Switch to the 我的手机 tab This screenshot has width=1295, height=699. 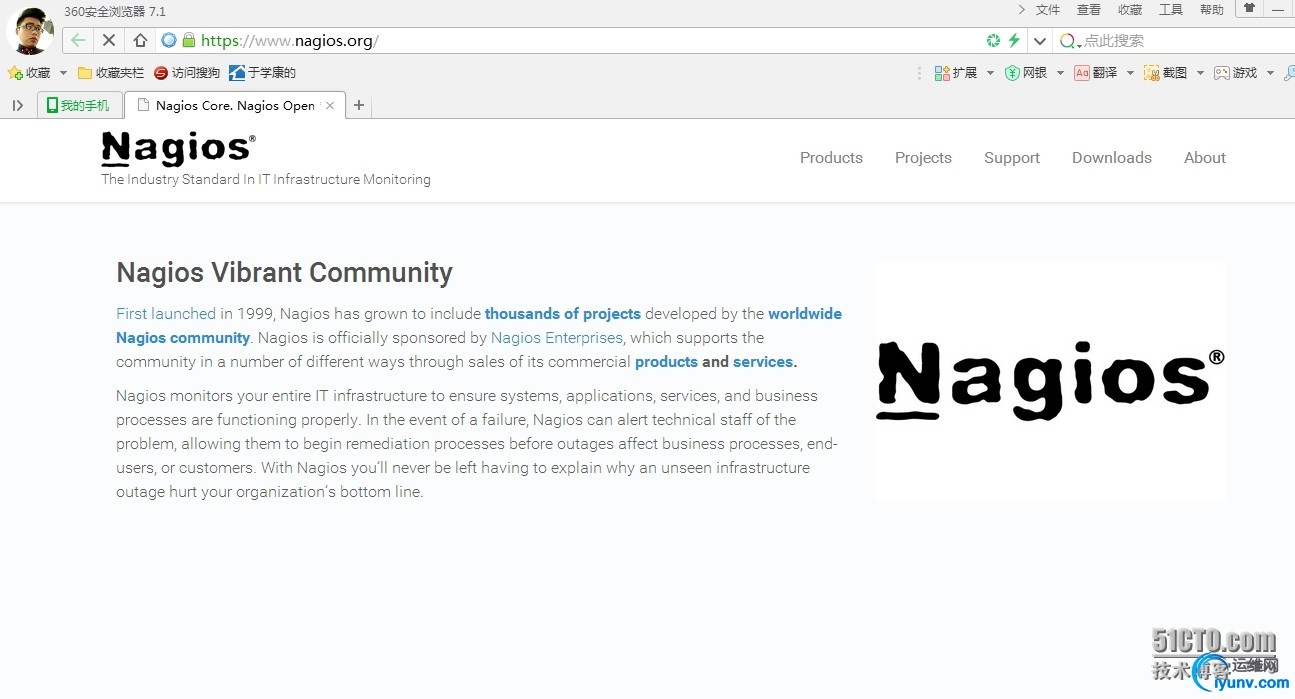pos(80,105)
